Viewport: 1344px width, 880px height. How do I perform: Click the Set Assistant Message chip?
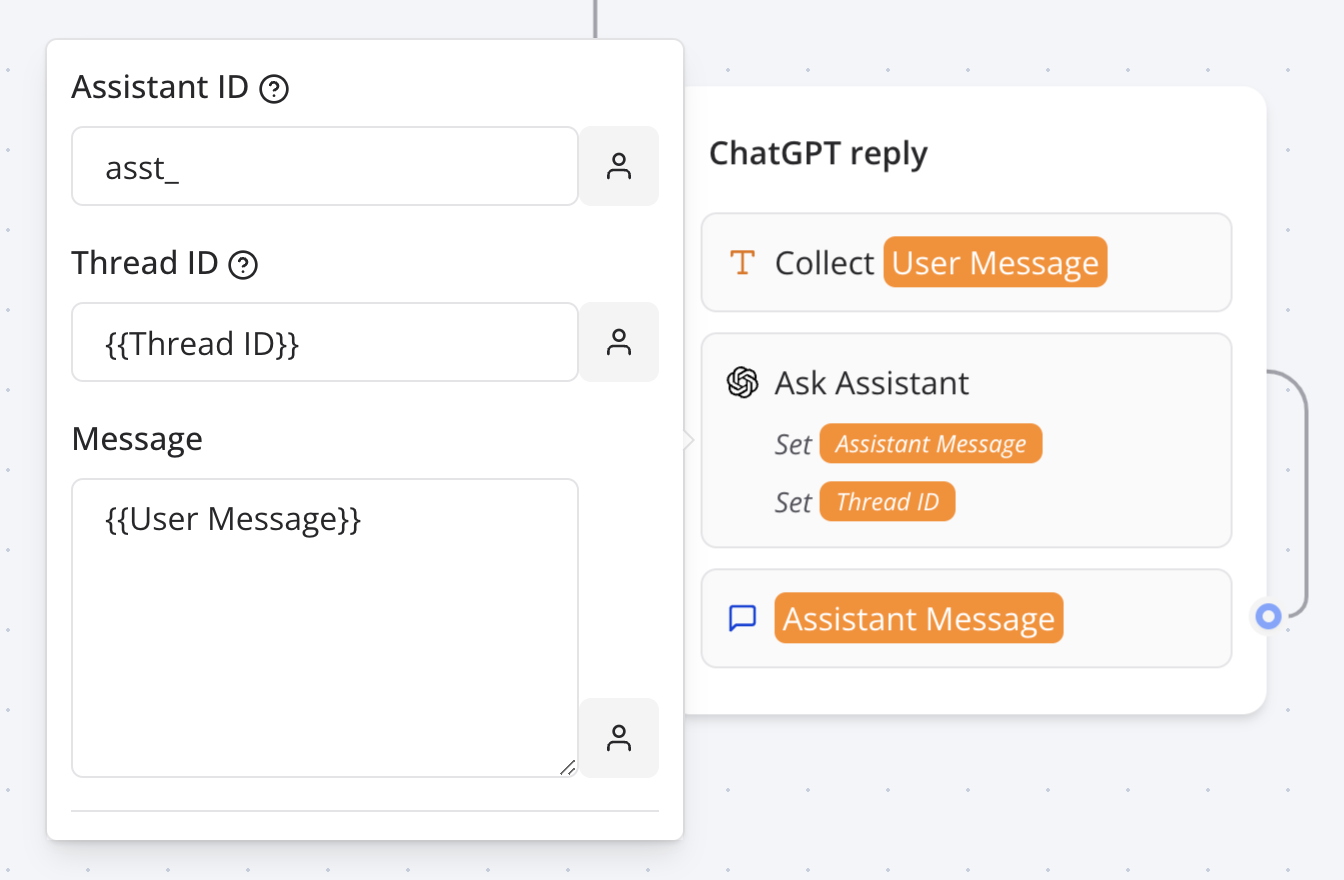point(930,443)
